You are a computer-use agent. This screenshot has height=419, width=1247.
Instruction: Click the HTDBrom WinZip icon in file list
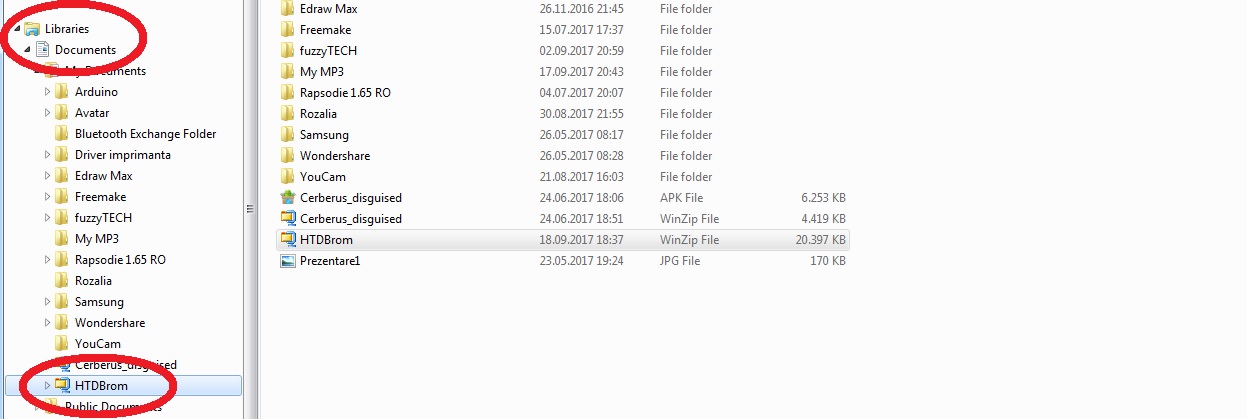coord(288,240)
